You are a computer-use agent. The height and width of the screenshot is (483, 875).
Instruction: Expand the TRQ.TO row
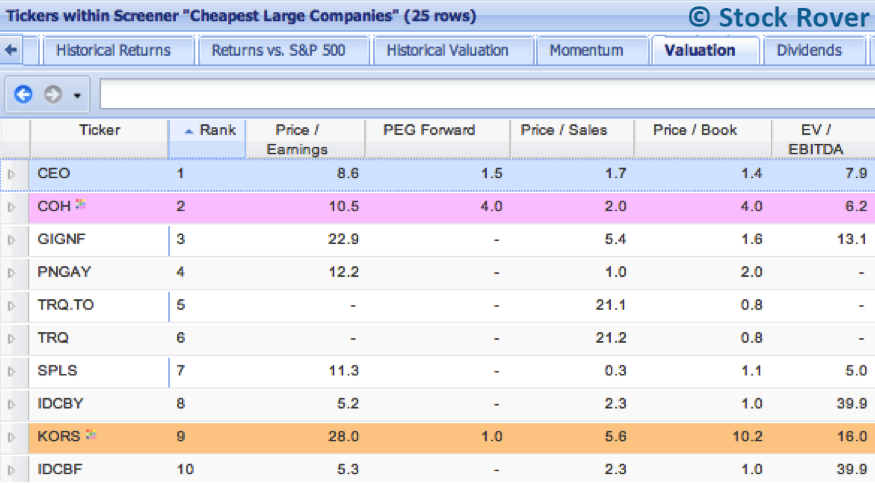point(11,306)
